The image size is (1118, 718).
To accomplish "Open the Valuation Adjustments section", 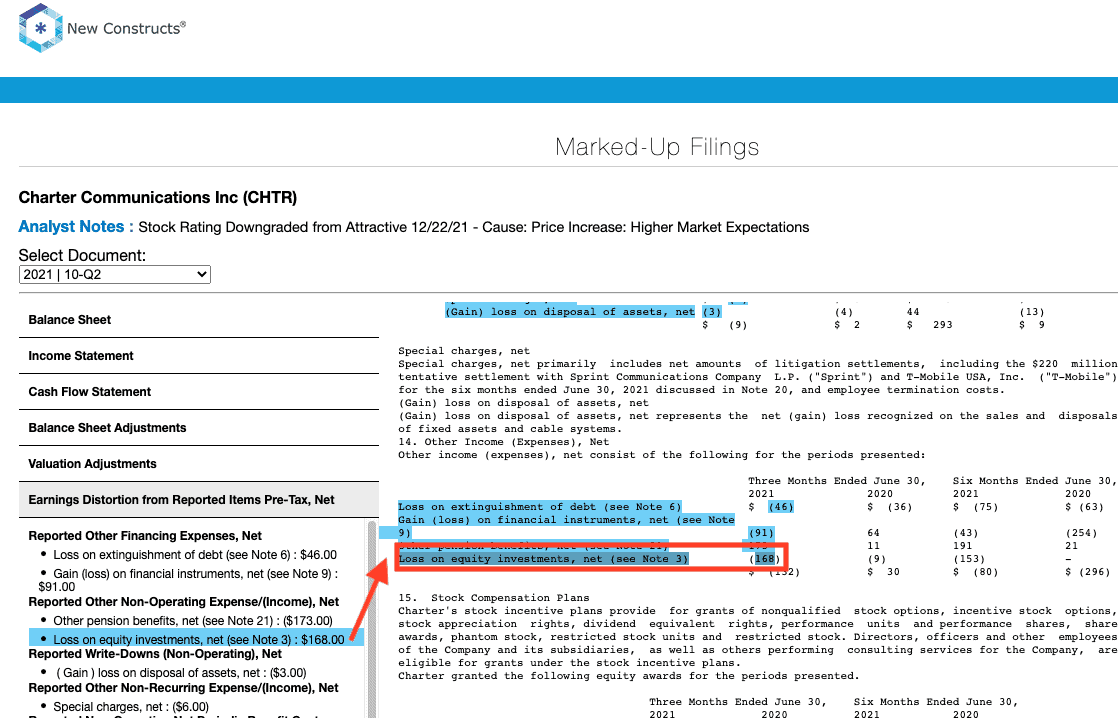I will [199, 464].
